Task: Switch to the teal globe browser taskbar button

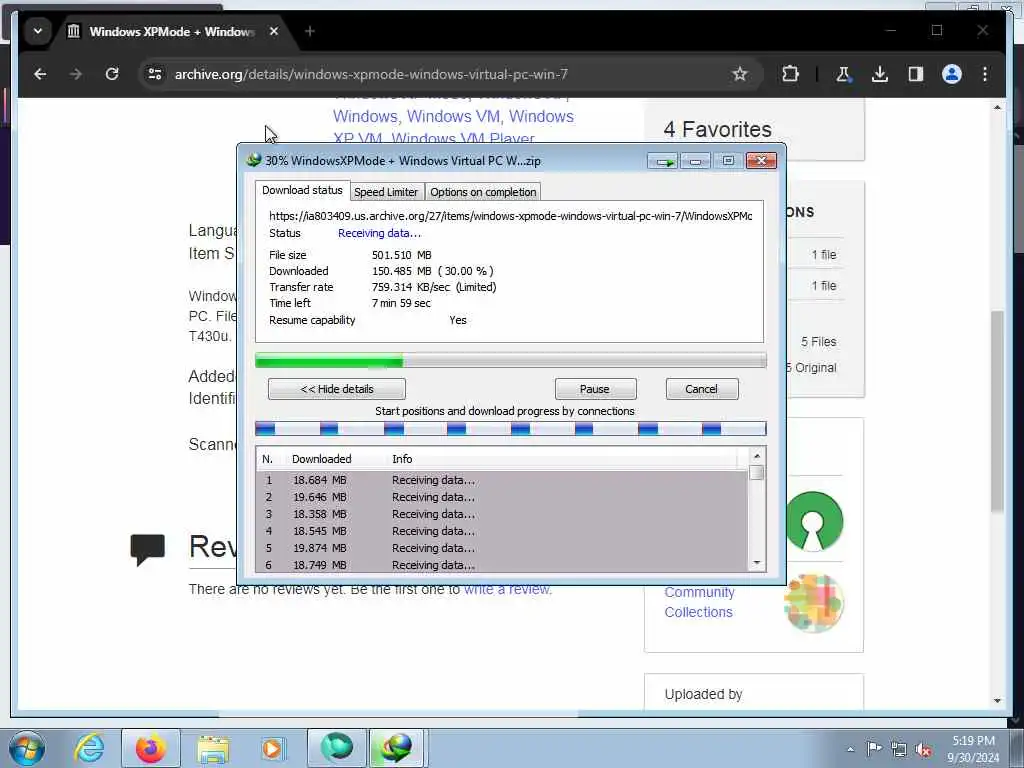Action: (x=336, y=748)
